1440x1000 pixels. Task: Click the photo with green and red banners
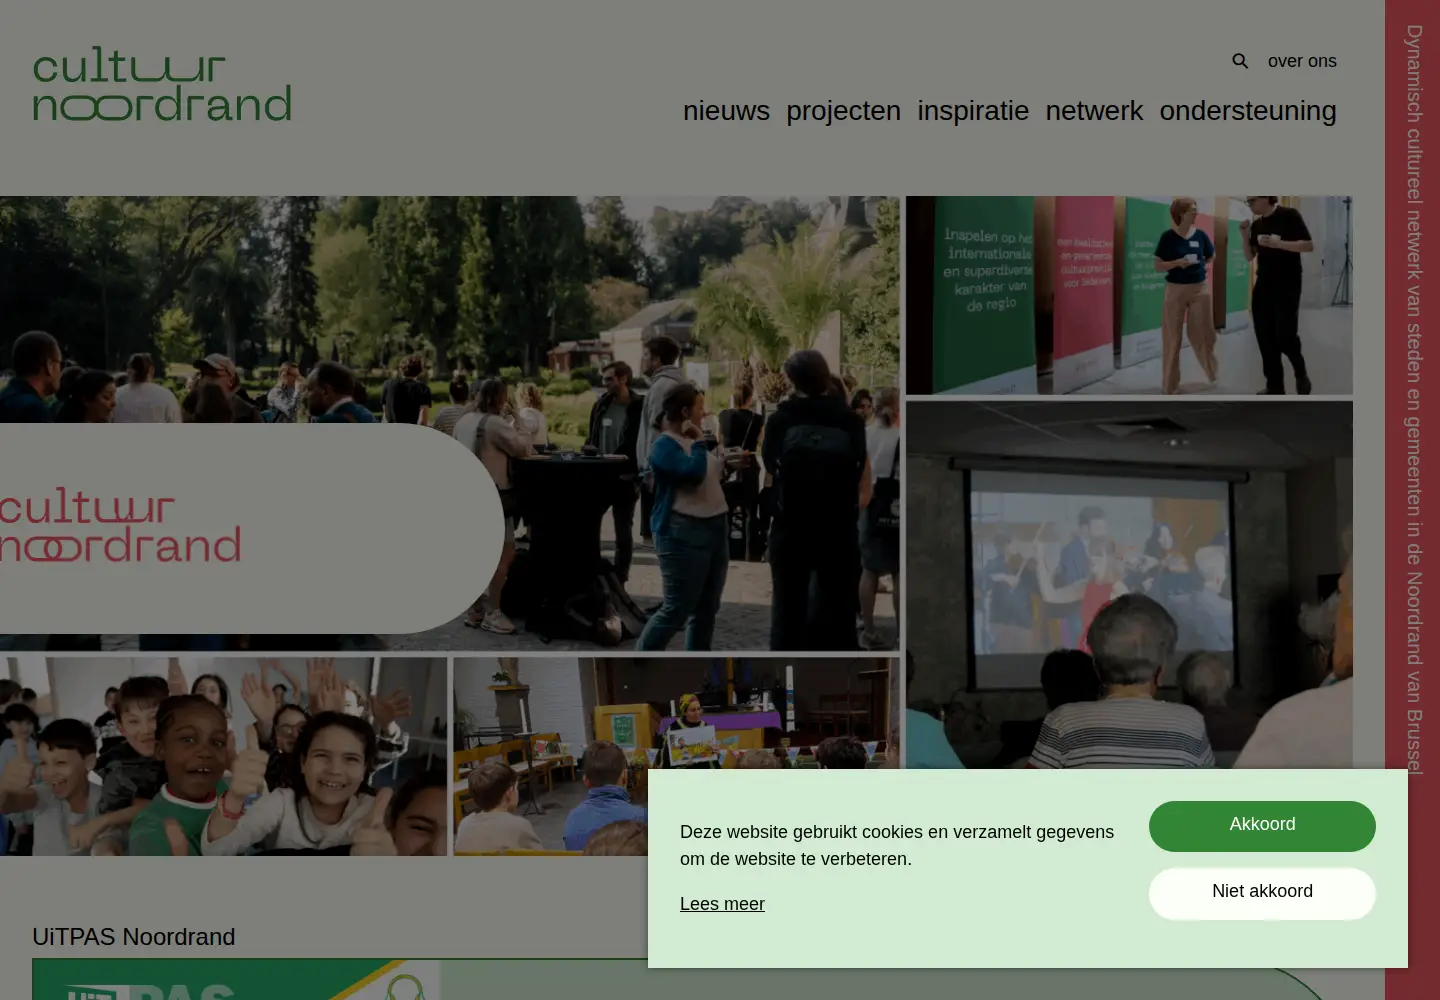(x=1129, y=295)
